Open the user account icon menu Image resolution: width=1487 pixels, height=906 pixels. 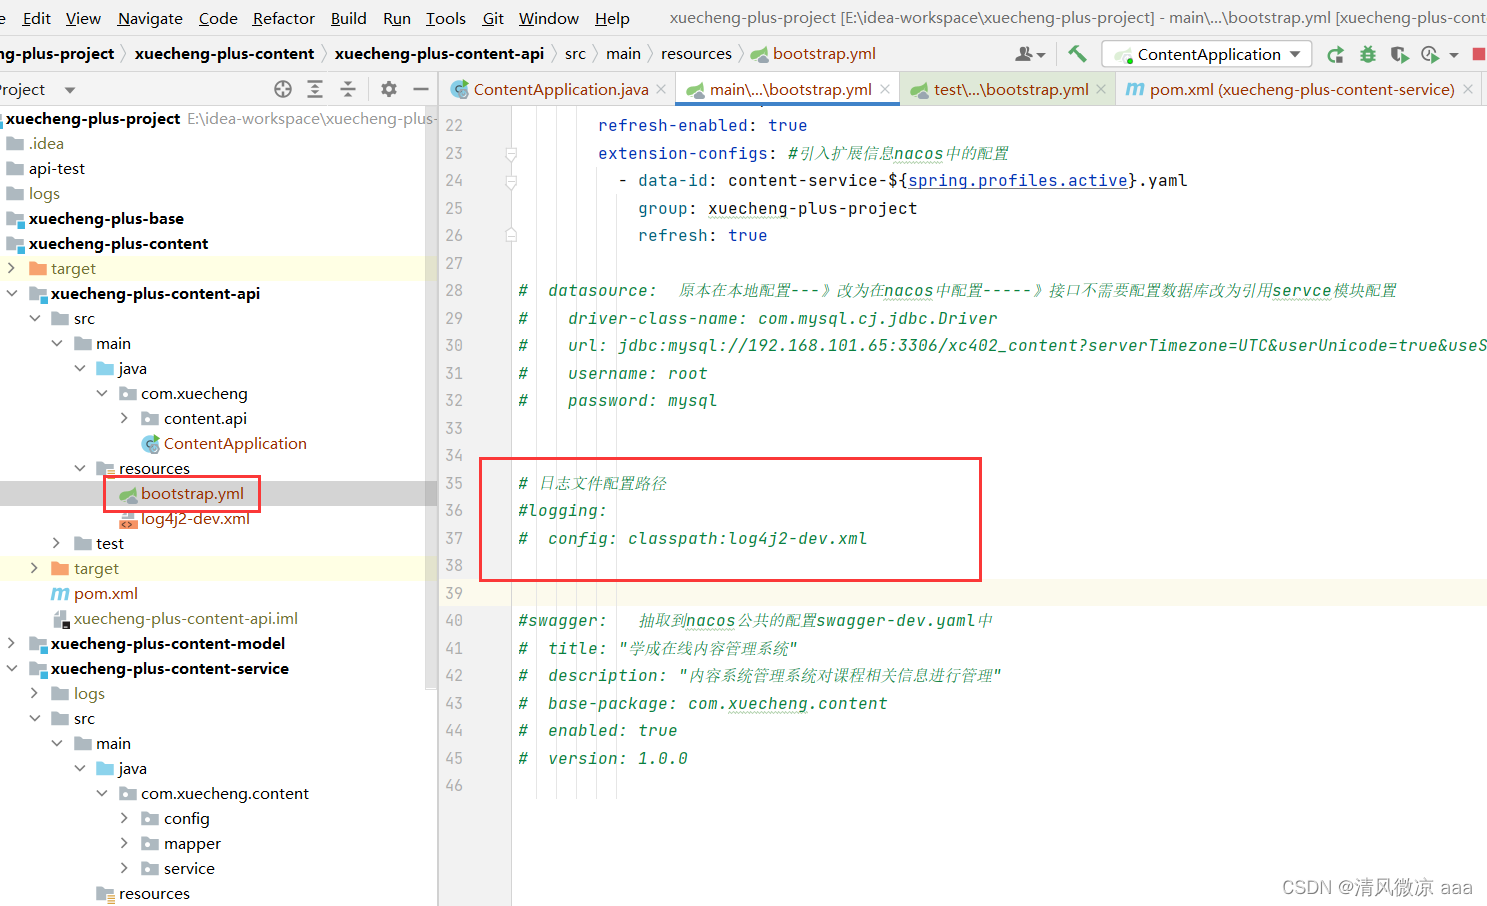click(x=1029, y=54)
